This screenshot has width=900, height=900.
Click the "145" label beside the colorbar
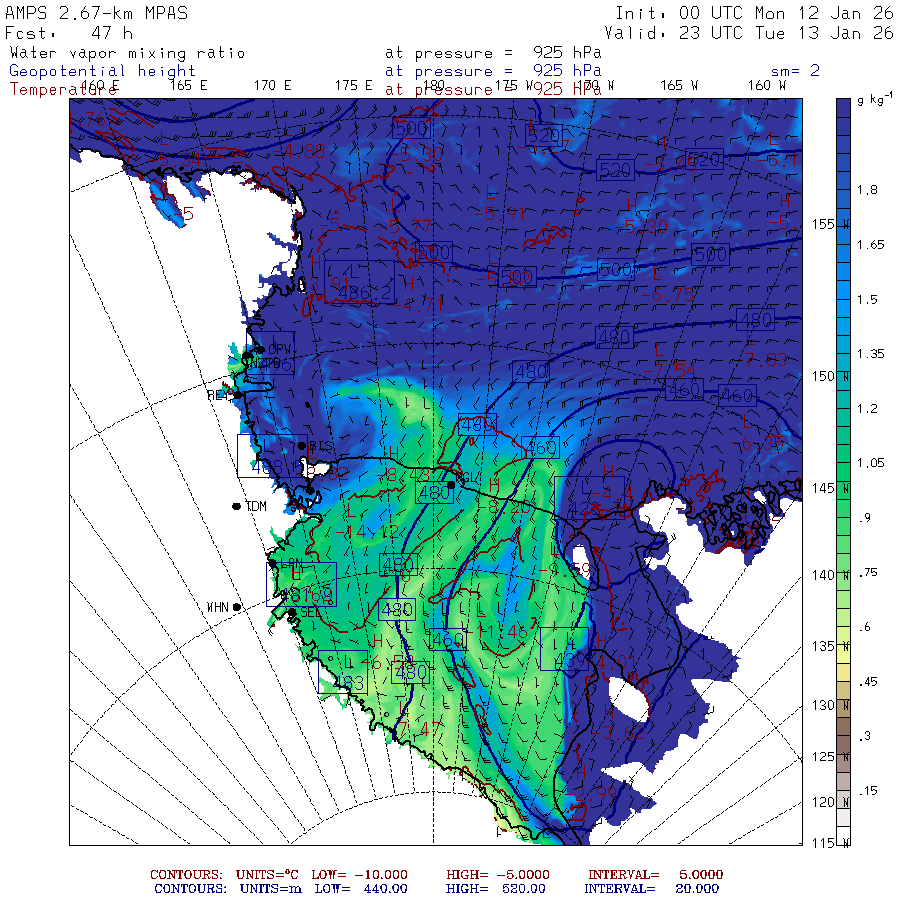[823, 488]
